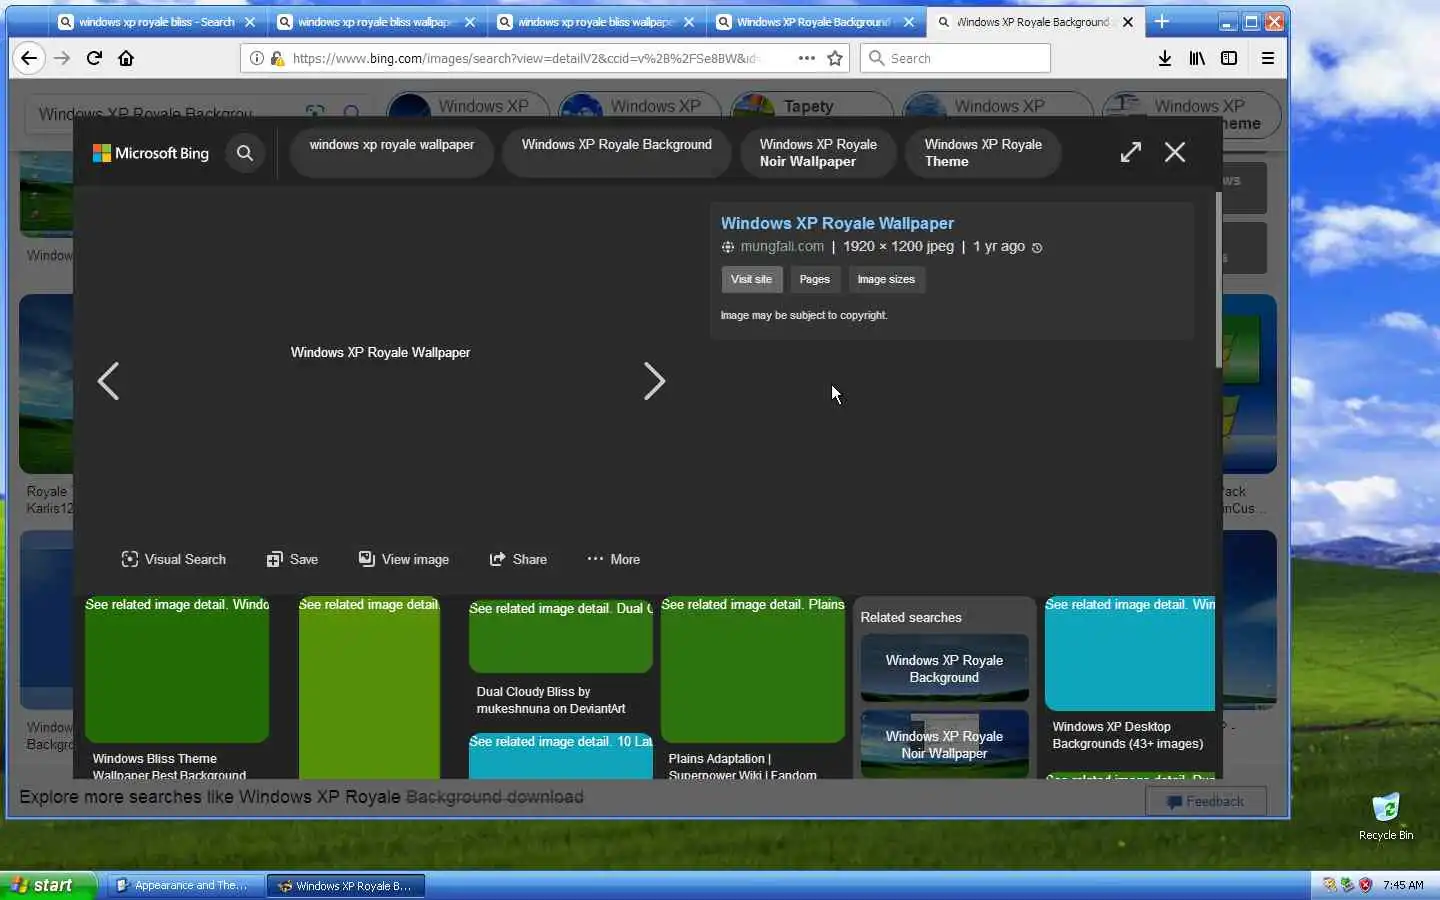Run Visual Search on this image
This screenshot has width=1440, height=900.
(x=173, y=559)
